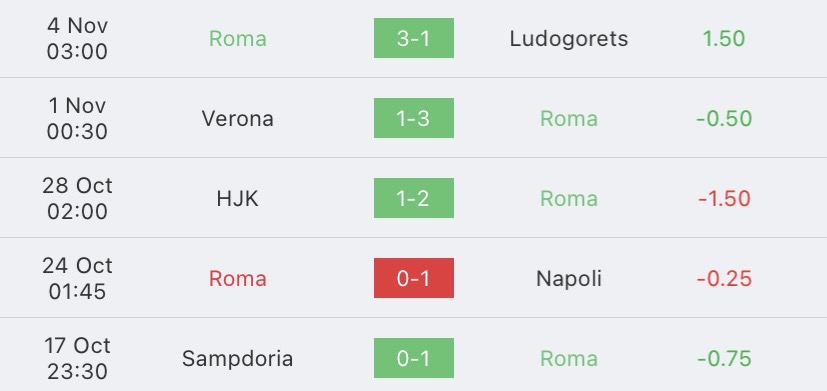Click the -0.75 handicap value

724,359
